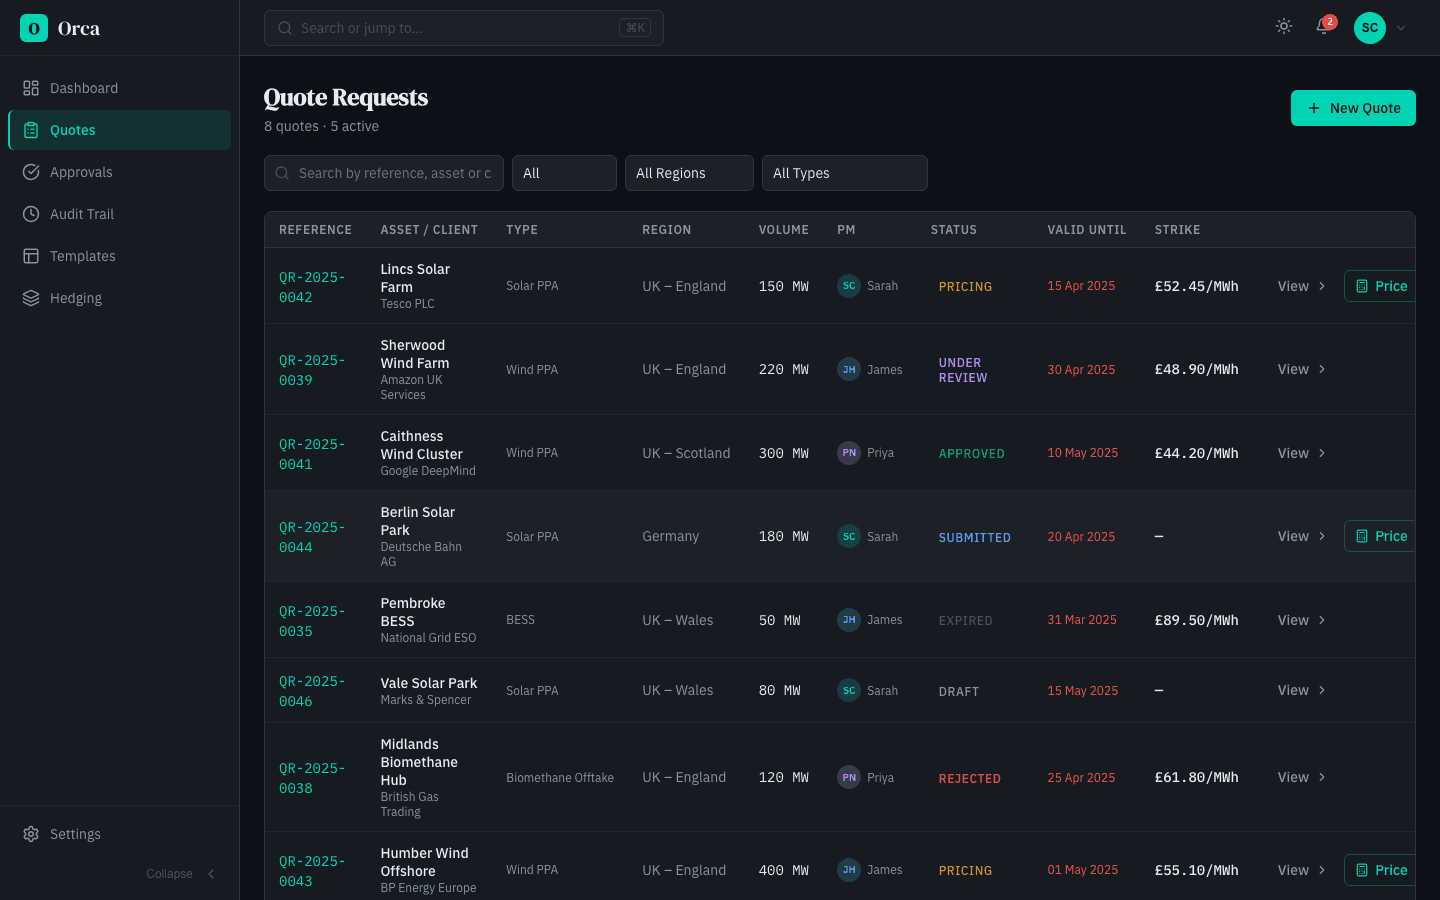View the Sherwood Wind Farm quote
1440x900 pixels.
coord(1301,369)
